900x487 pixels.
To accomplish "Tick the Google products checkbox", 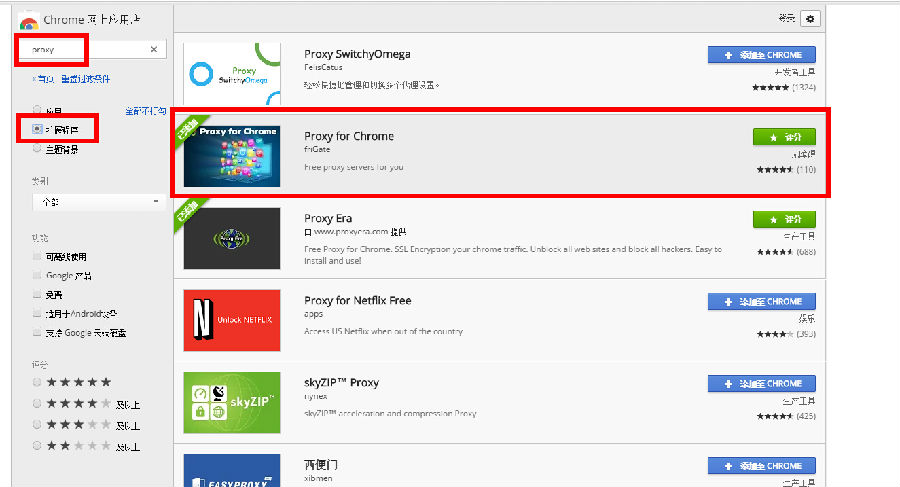I will point(37,275).
